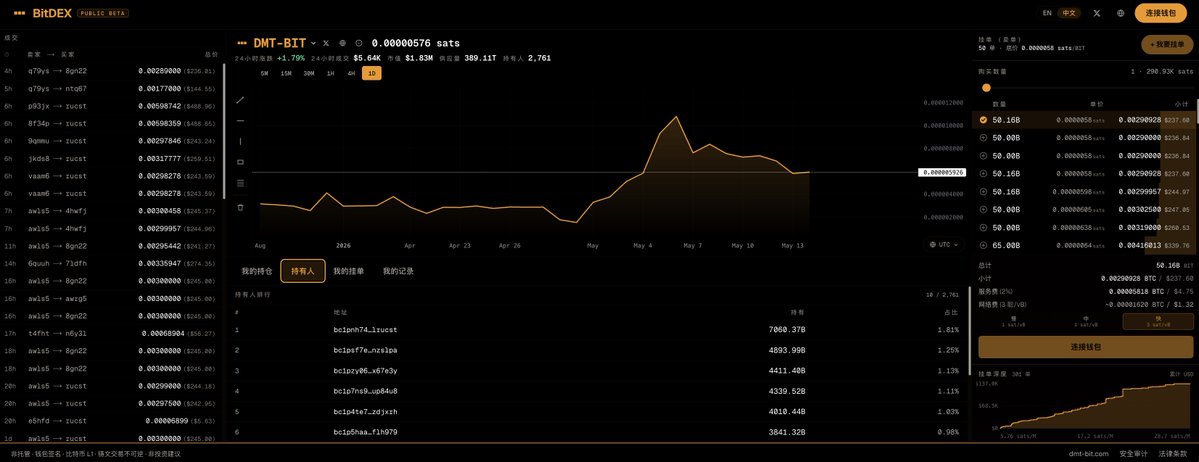Add the 50.00B order priced $247.05
The width and height of the screenshot is (1199, 462).
[983, 209]
